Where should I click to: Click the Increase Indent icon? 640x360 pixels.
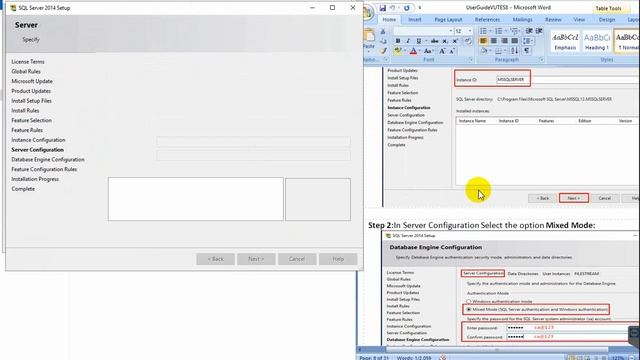tap(539, 31)
